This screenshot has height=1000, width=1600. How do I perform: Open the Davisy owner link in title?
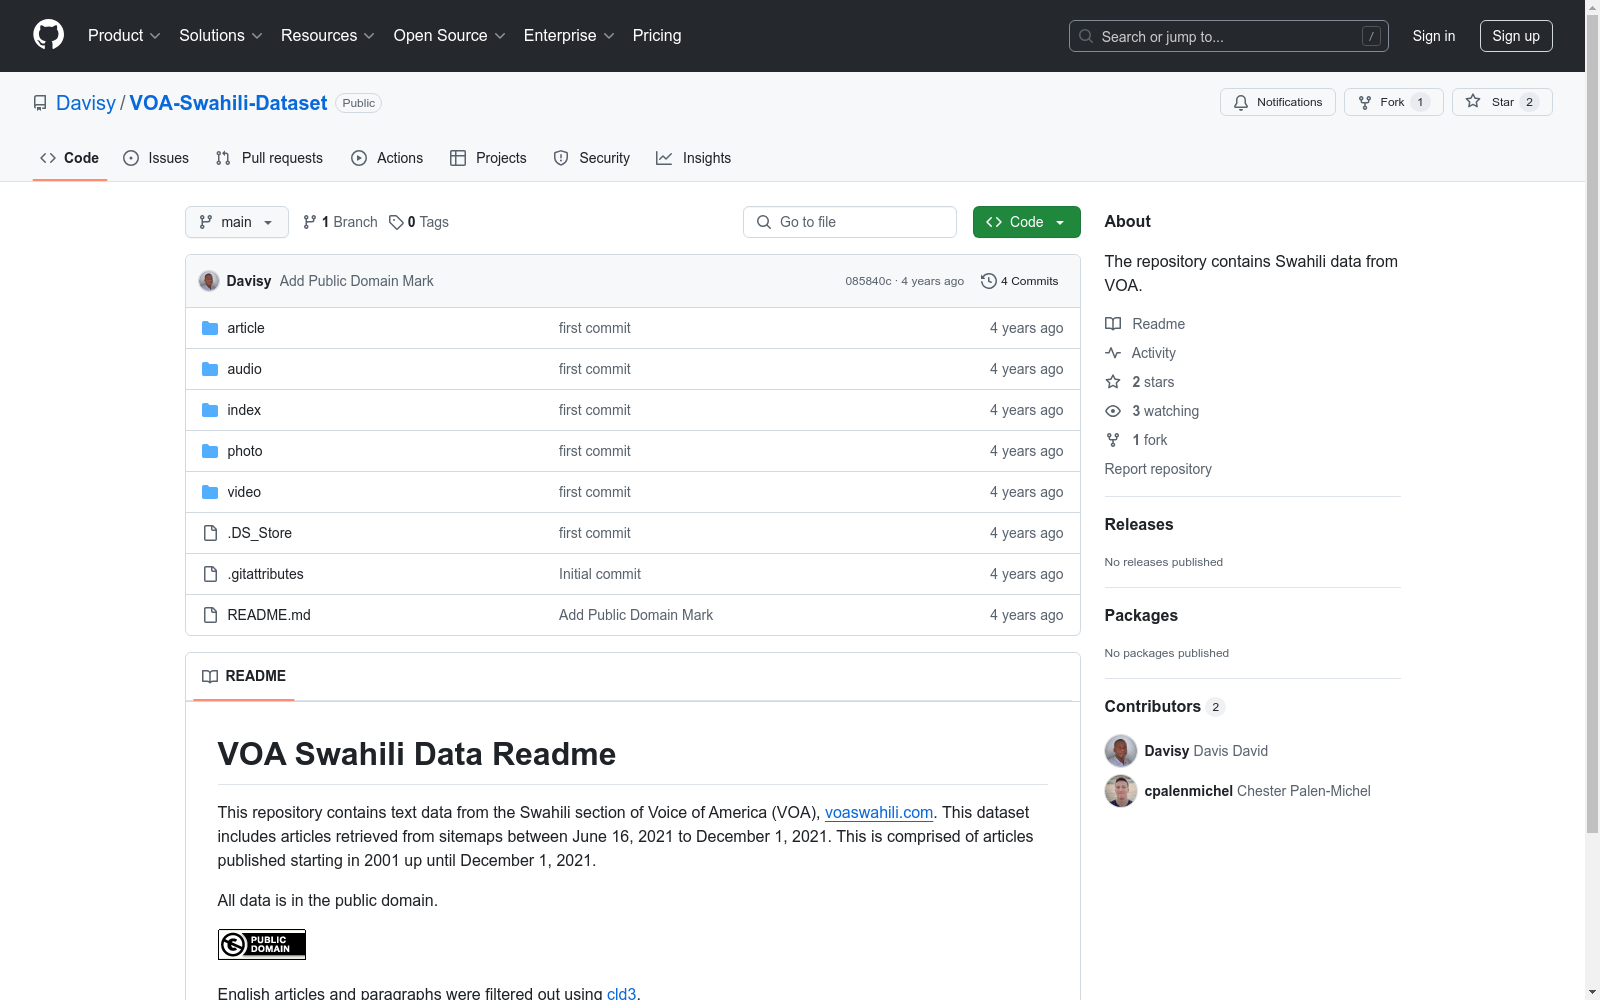[86, 103]
